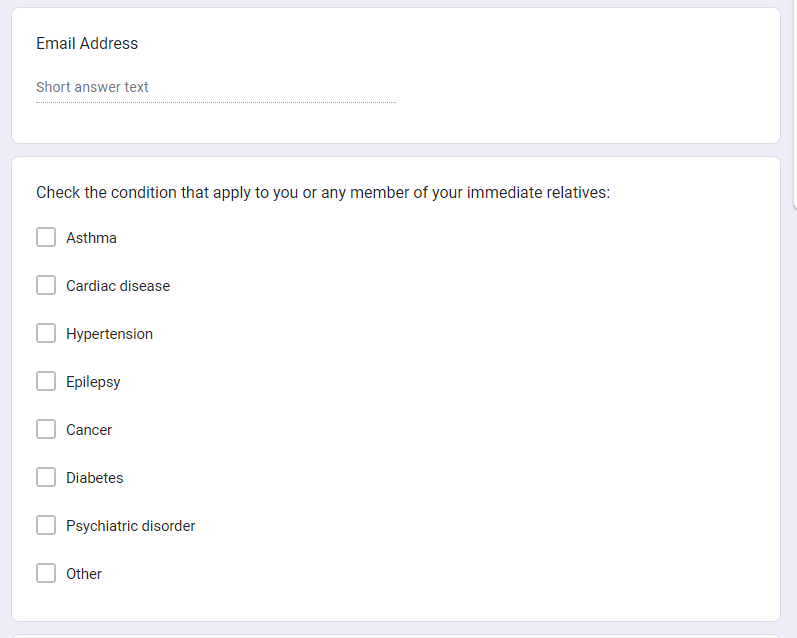This screenshot has width=797, height=638.
Task: Click the Asthma option label text
Action: click(91, 238)
